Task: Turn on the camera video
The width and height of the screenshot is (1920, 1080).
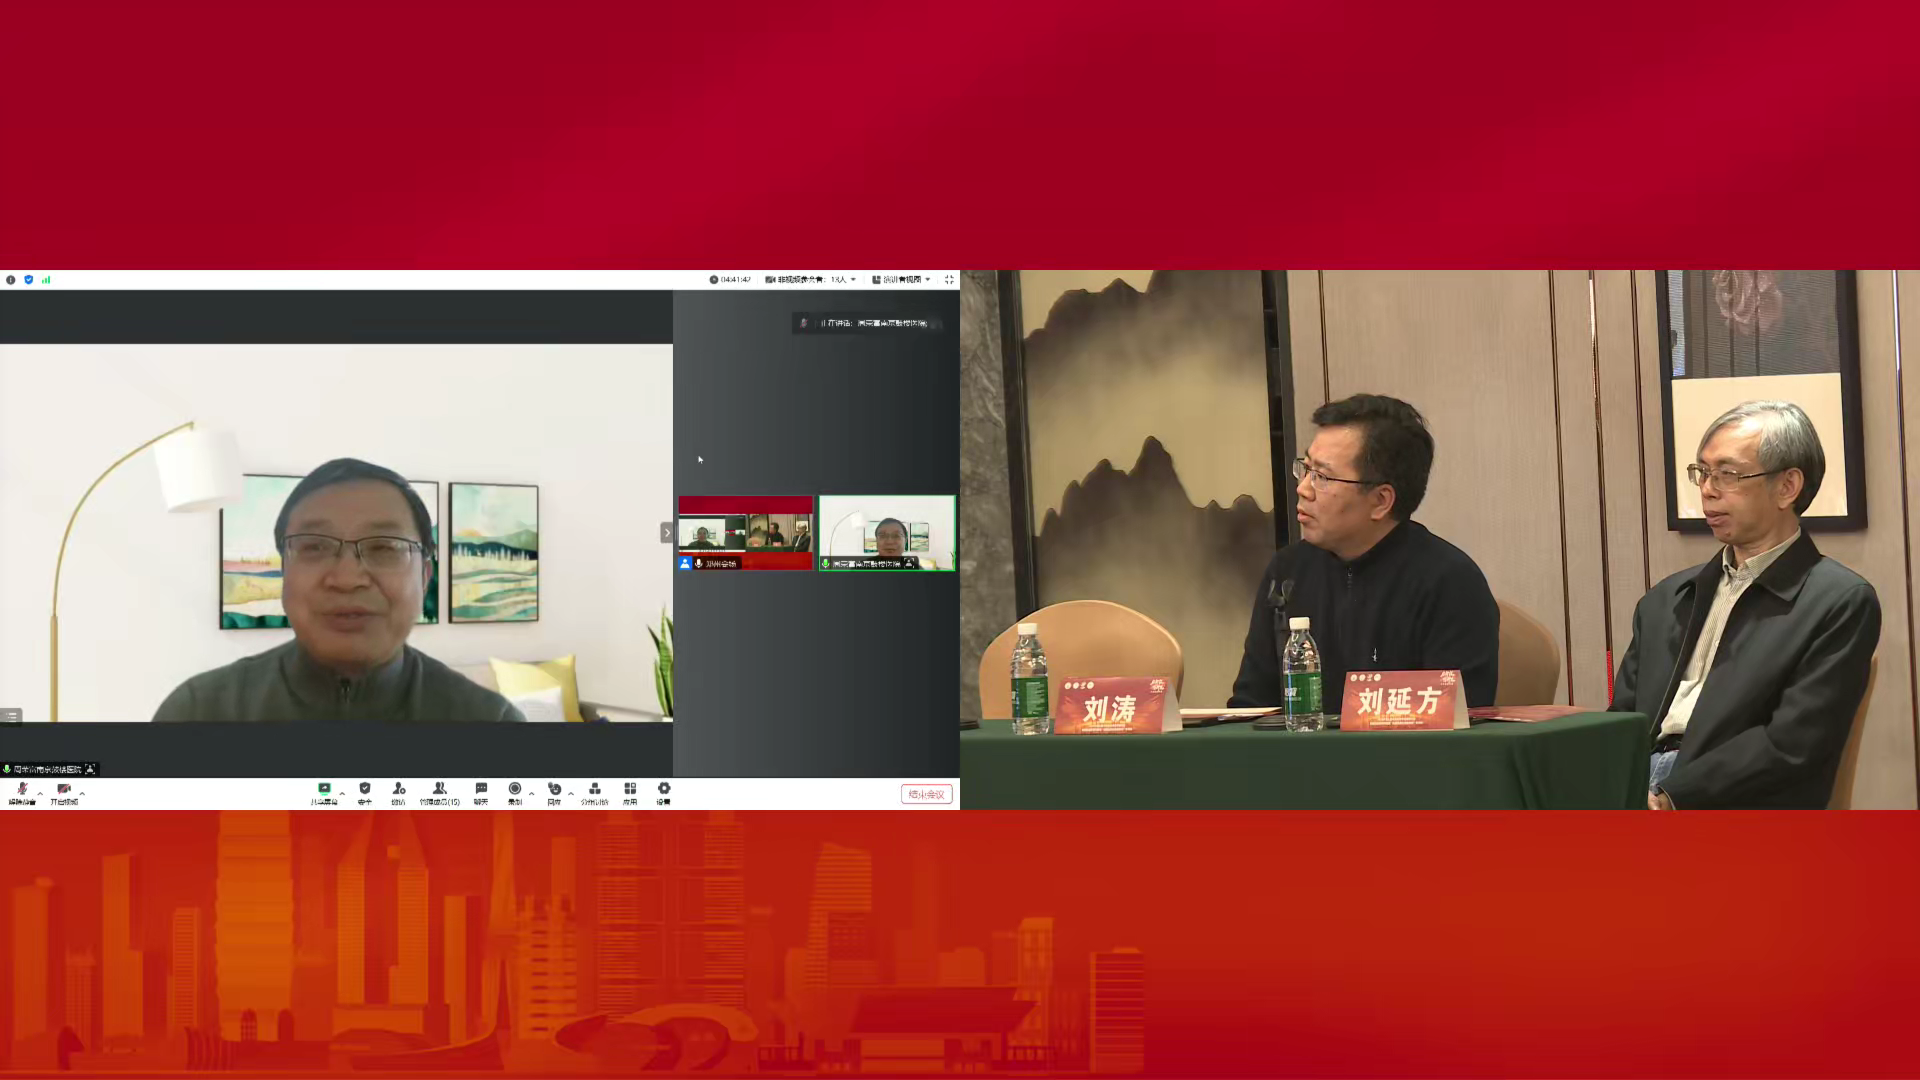Action: pos(64,793)
